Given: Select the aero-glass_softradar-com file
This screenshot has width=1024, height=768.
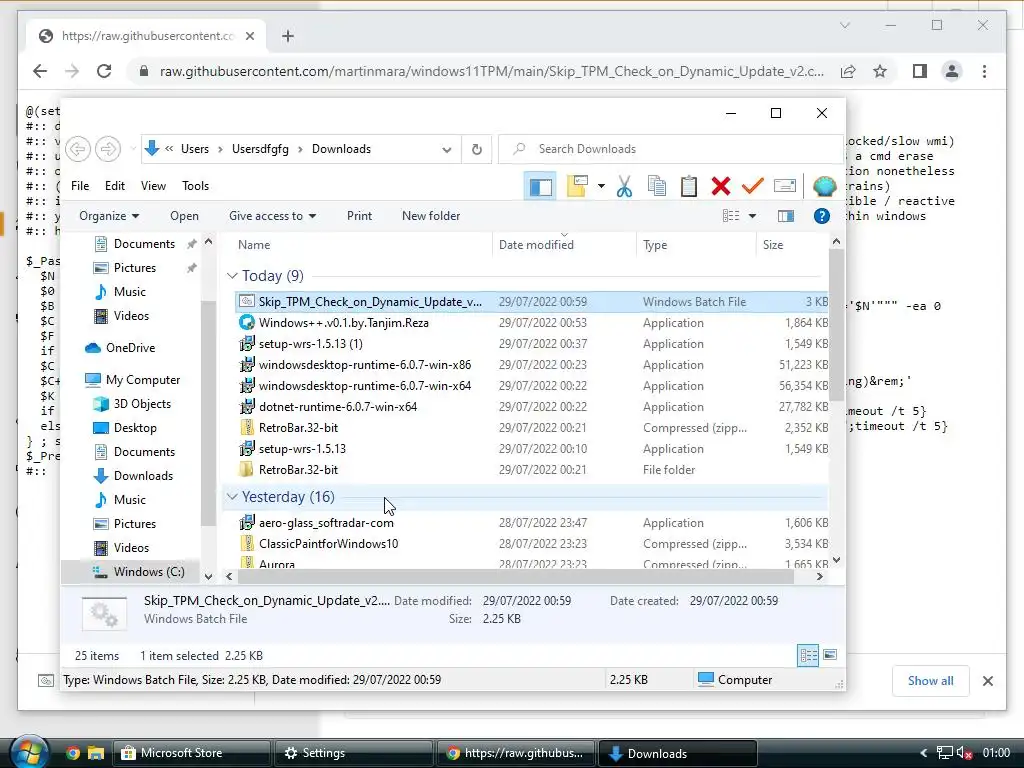Looking at the screenshot, I should (532, 523).
